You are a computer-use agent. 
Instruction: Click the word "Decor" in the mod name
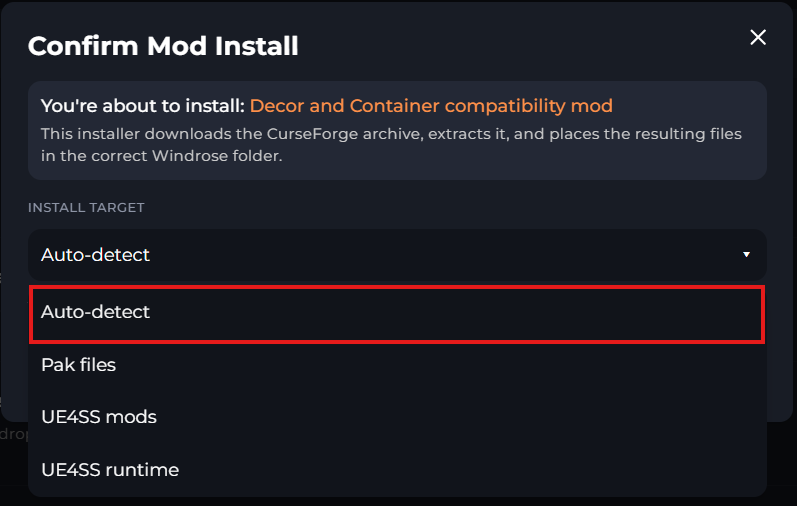pos(276,106)
